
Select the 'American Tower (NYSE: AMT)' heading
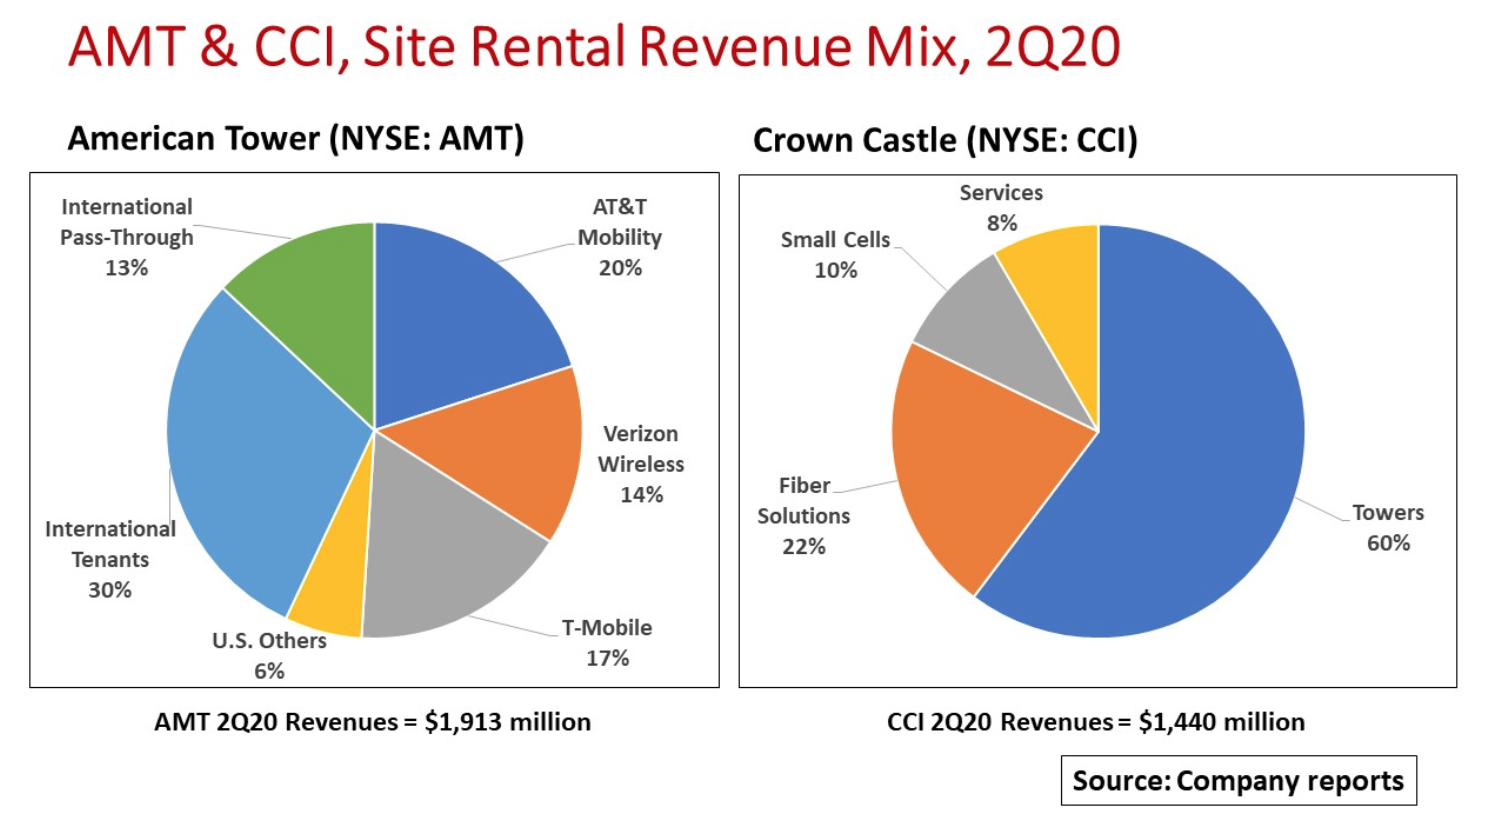(x=296, y=138)
